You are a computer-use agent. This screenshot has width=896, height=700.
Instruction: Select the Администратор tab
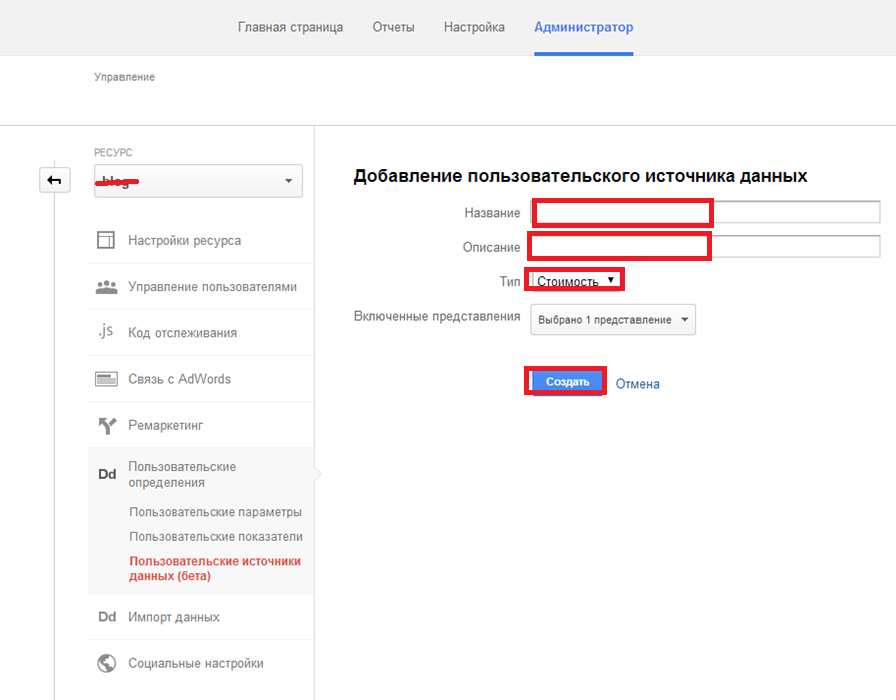point(583,27)
